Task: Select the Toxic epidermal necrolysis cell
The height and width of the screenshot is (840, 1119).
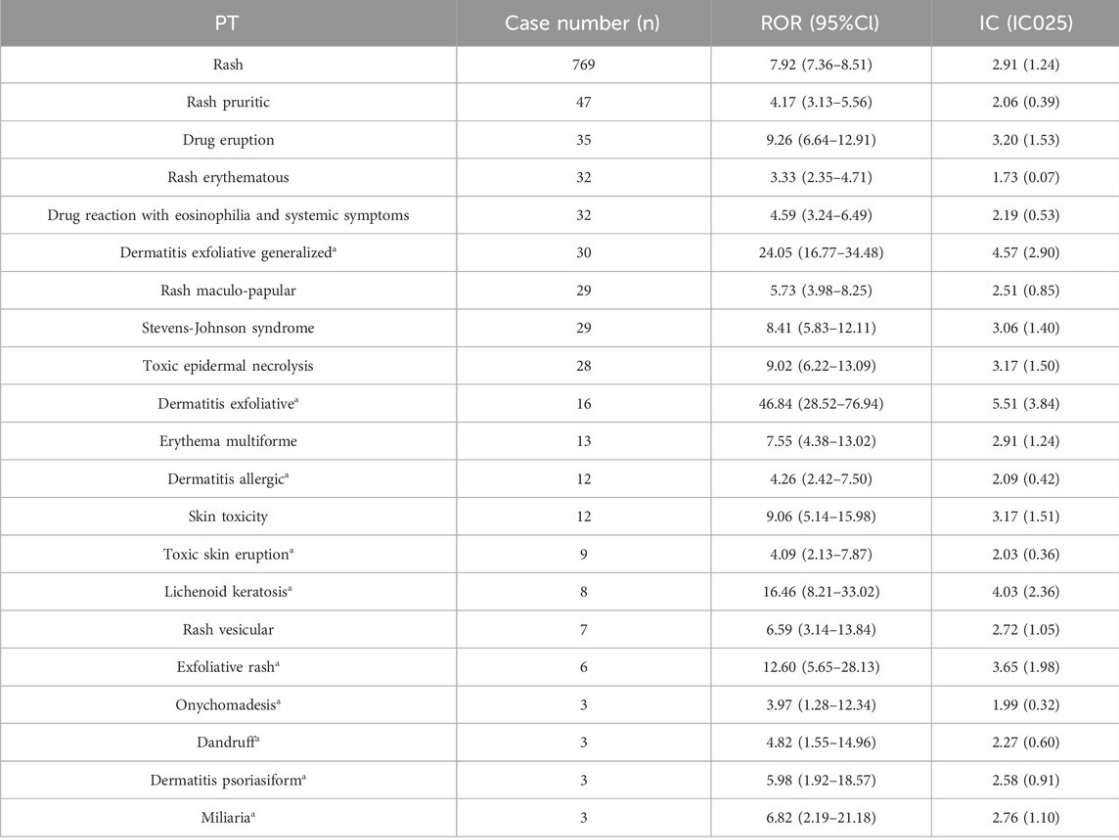Action: pyautogui.click(x=228, y=366)
